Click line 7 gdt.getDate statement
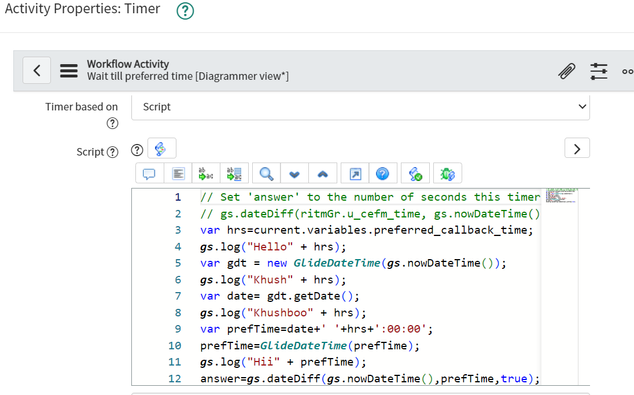 tap(280, 296)
